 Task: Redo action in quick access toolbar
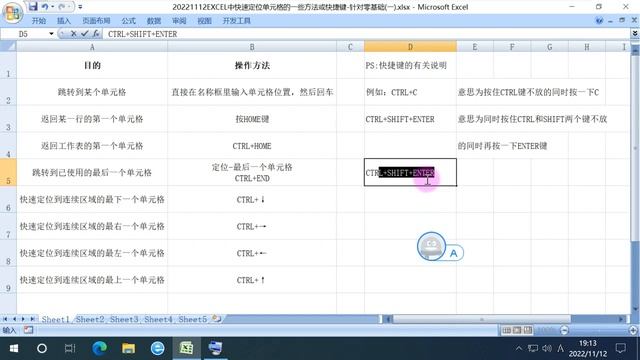pos(62,7)
